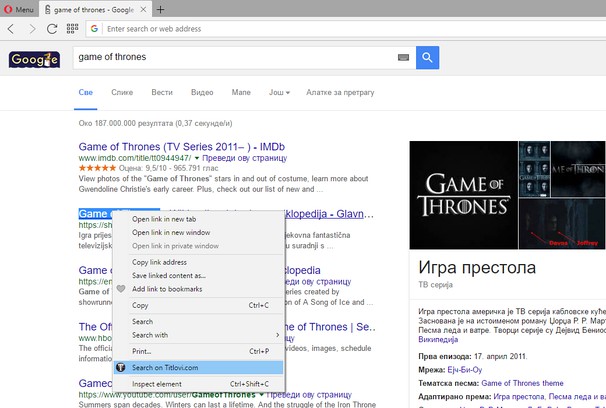
Task: Choose Search on Titlovi.com
Action: pyautogui.click(x=199, y=367)
